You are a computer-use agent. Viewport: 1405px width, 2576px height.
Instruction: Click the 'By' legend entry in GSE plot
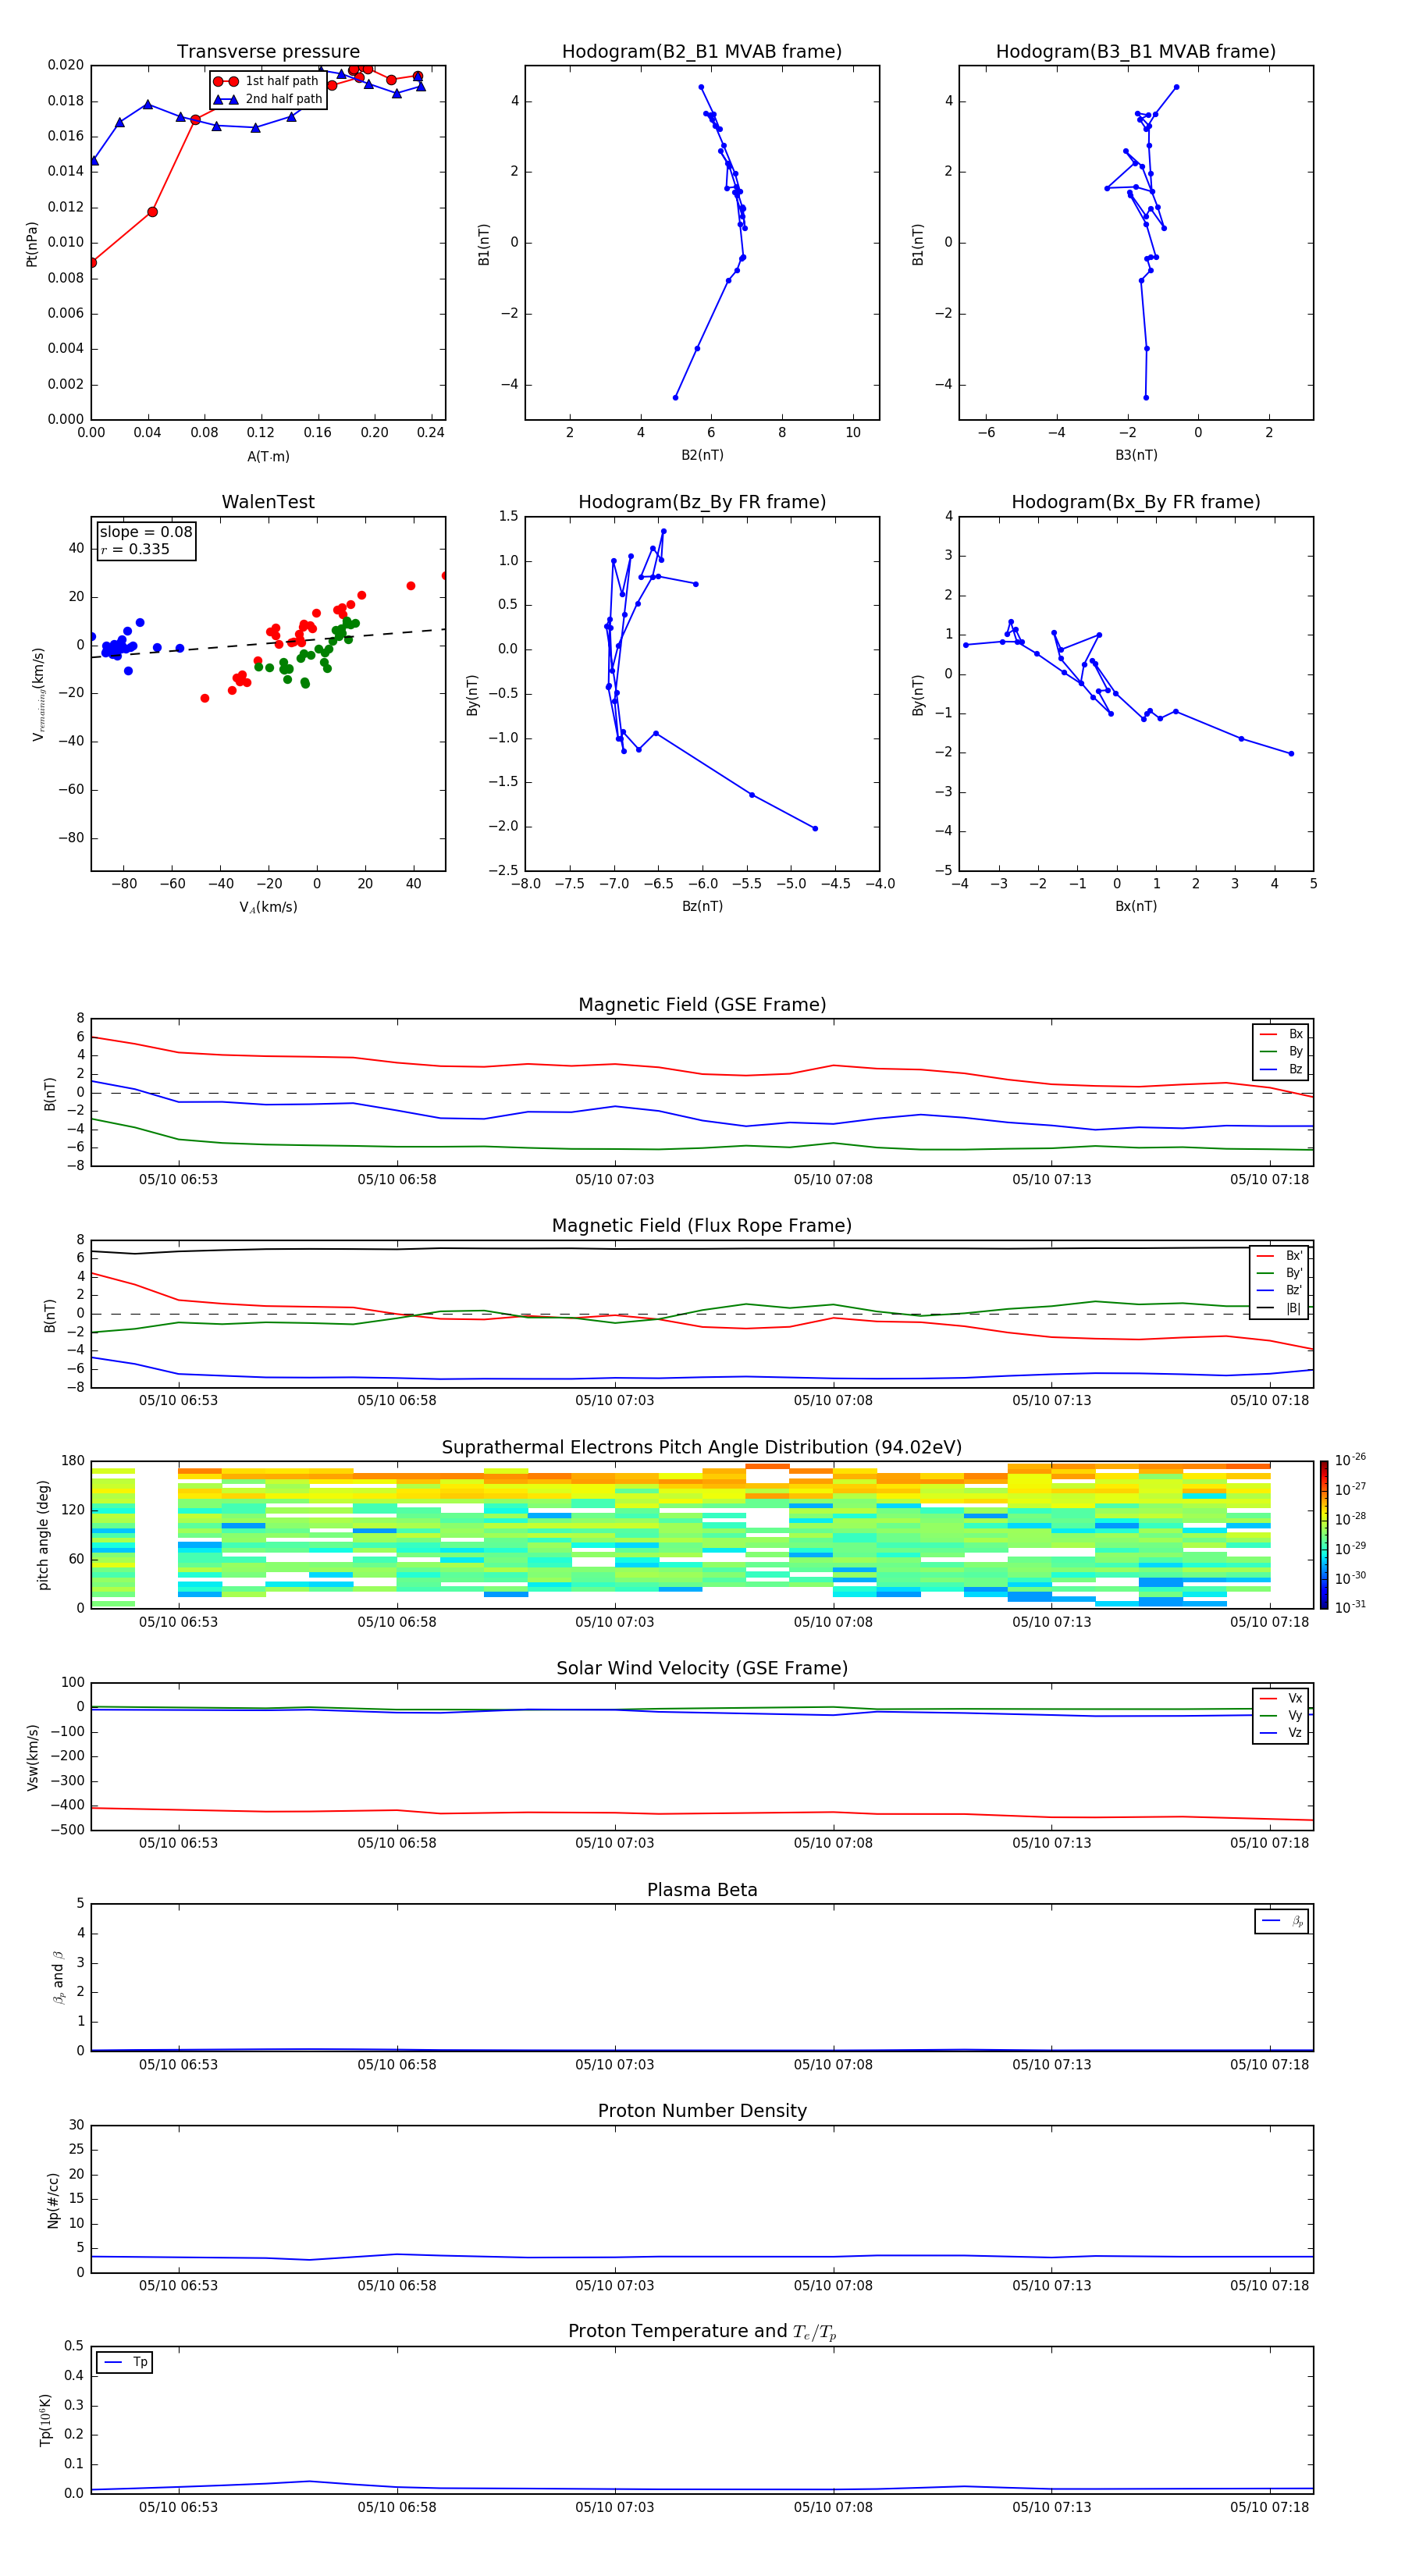1281,1052
